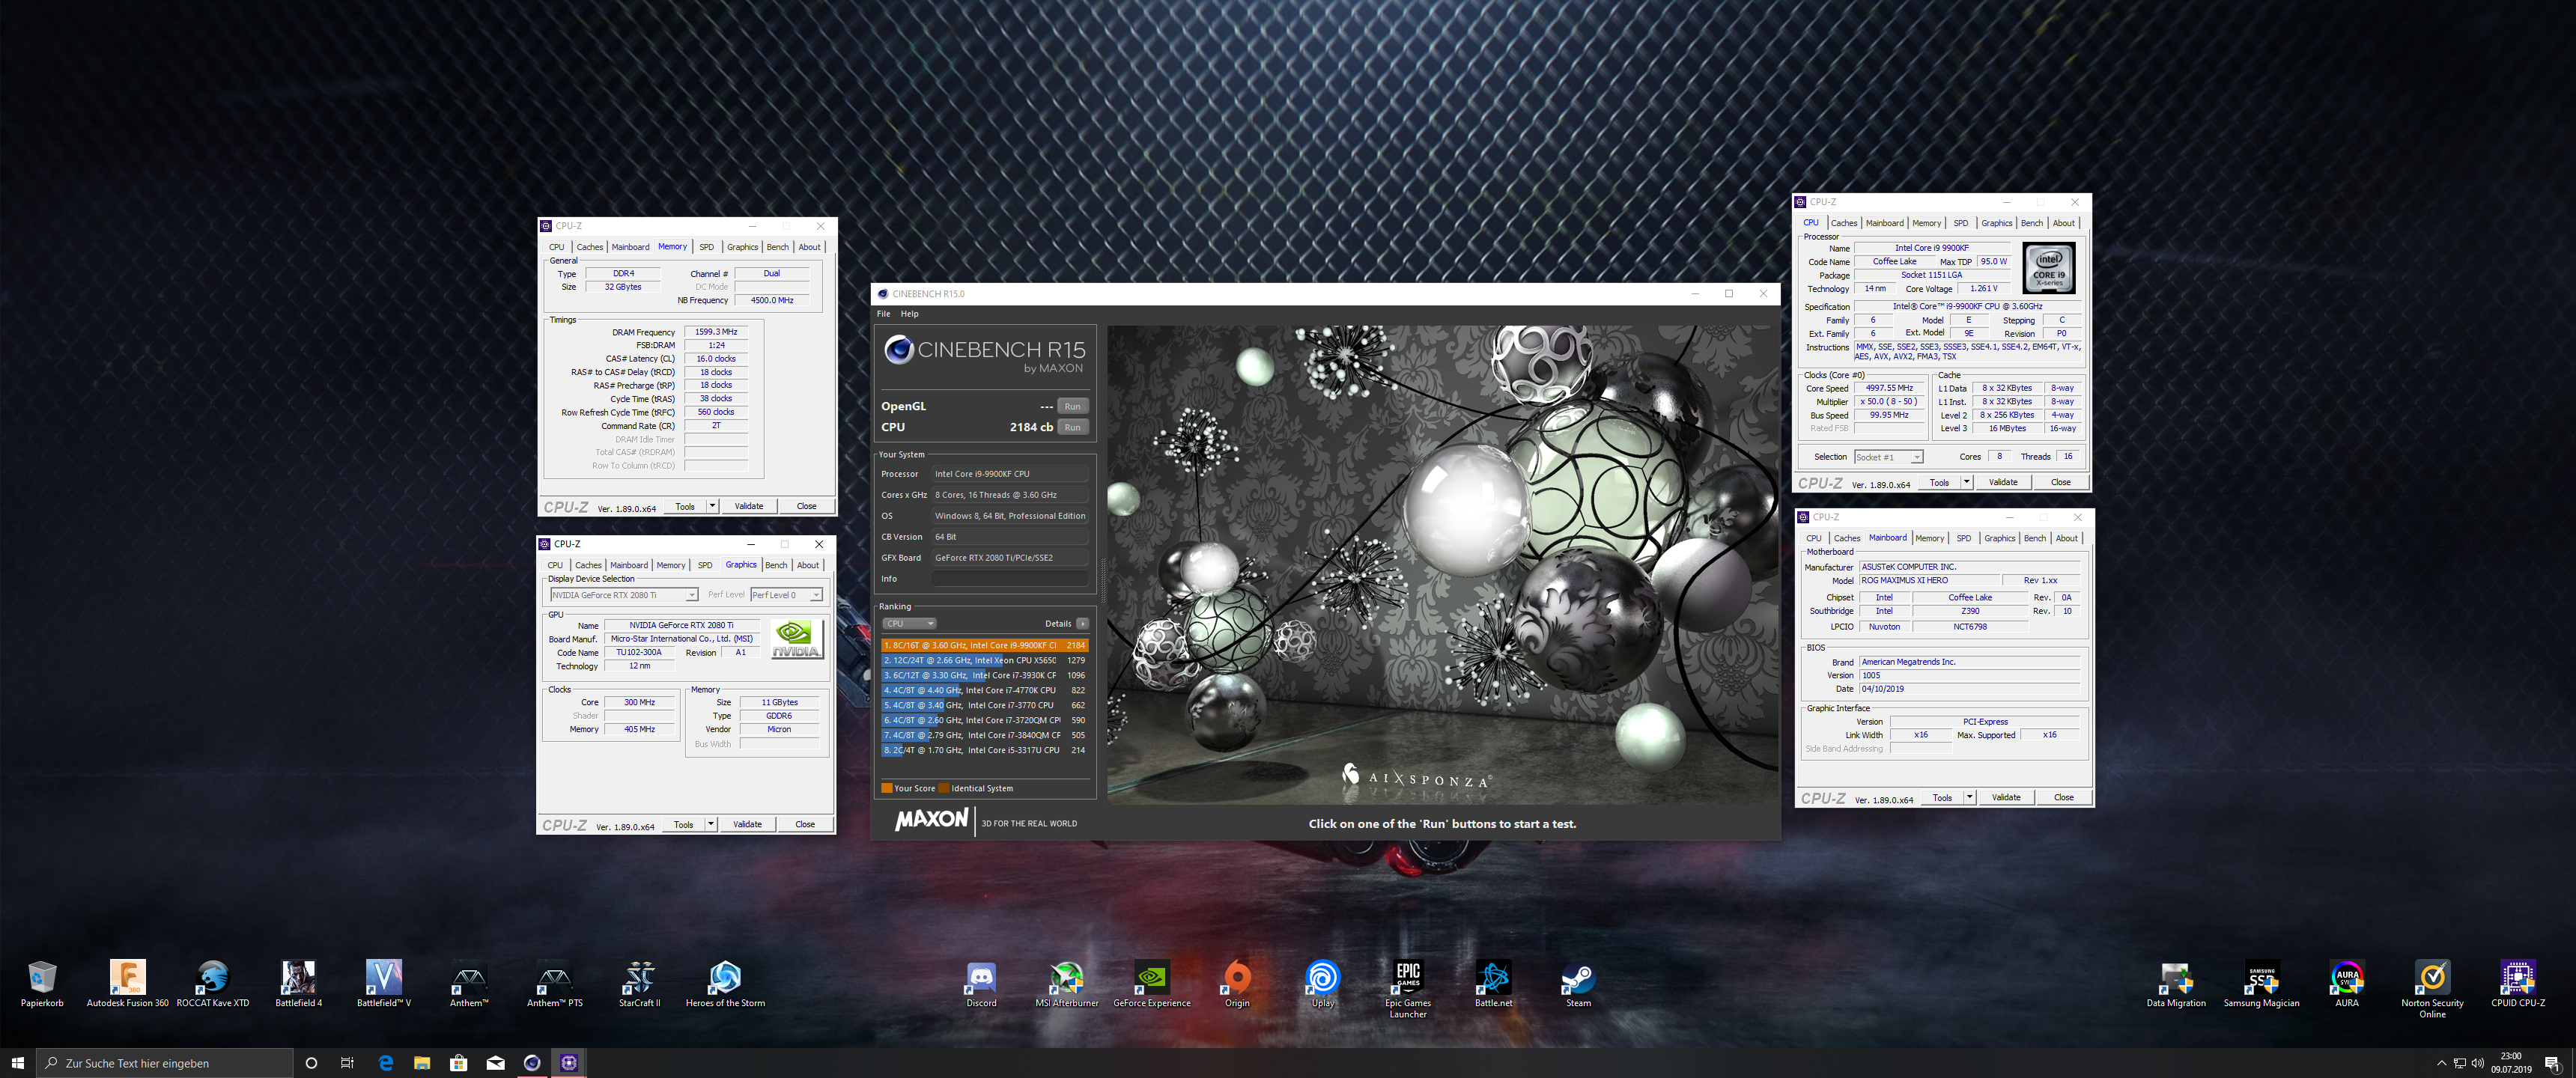Open the notification center on taskbar
Screen dimensions: 2576x1078
point(2552,1063)
